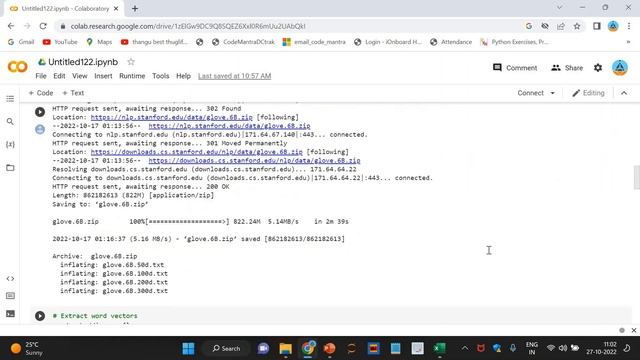This screenshot has width=640, height=360.
Task: Add a new Code cell
Action: pyautogui.click(x=41, y=93)
